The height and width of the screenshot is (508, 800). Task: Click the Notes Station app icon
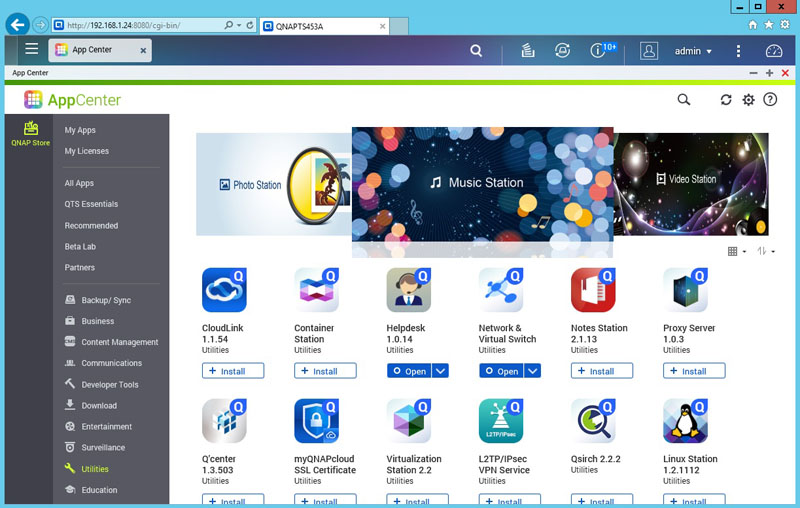[x=593, y=290]
